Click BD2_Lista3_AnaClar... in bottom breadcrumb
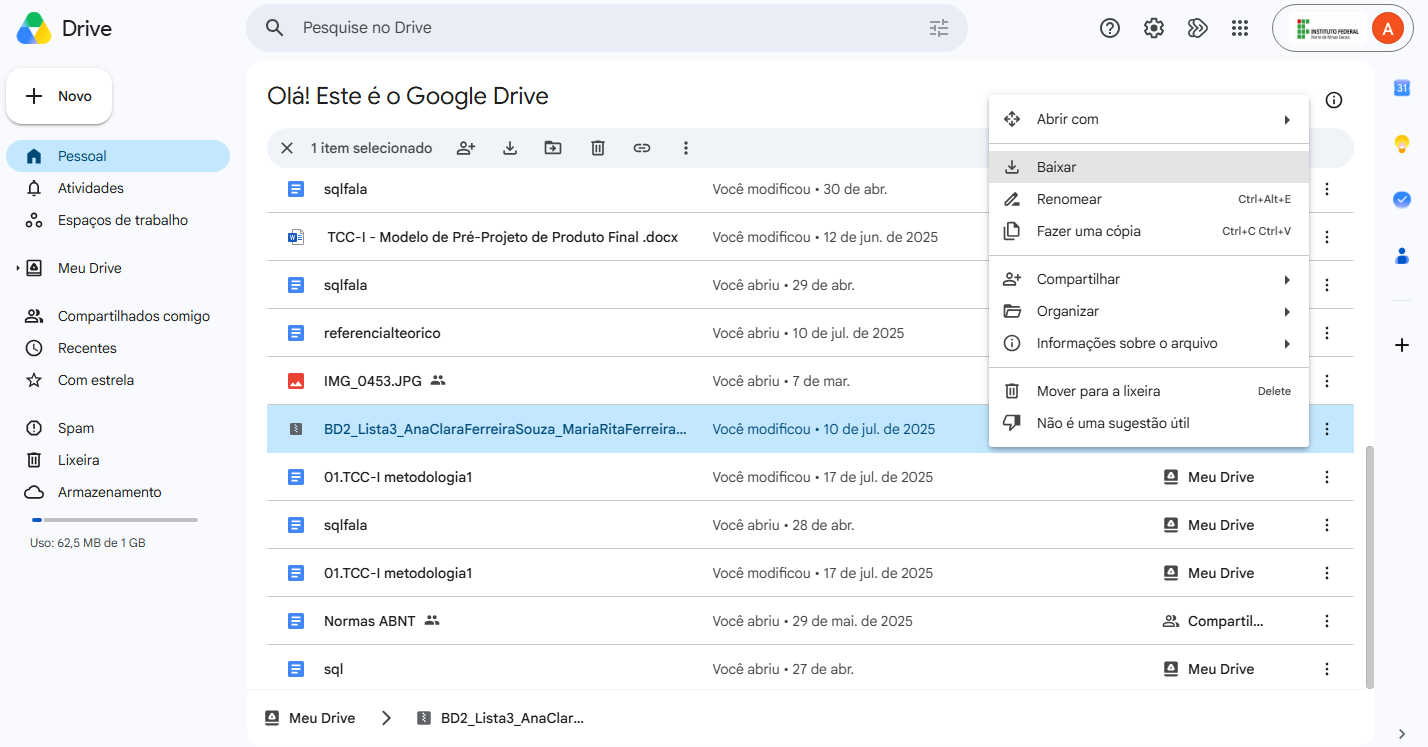This screenshot has height=747, width=1428. (499, 718)
